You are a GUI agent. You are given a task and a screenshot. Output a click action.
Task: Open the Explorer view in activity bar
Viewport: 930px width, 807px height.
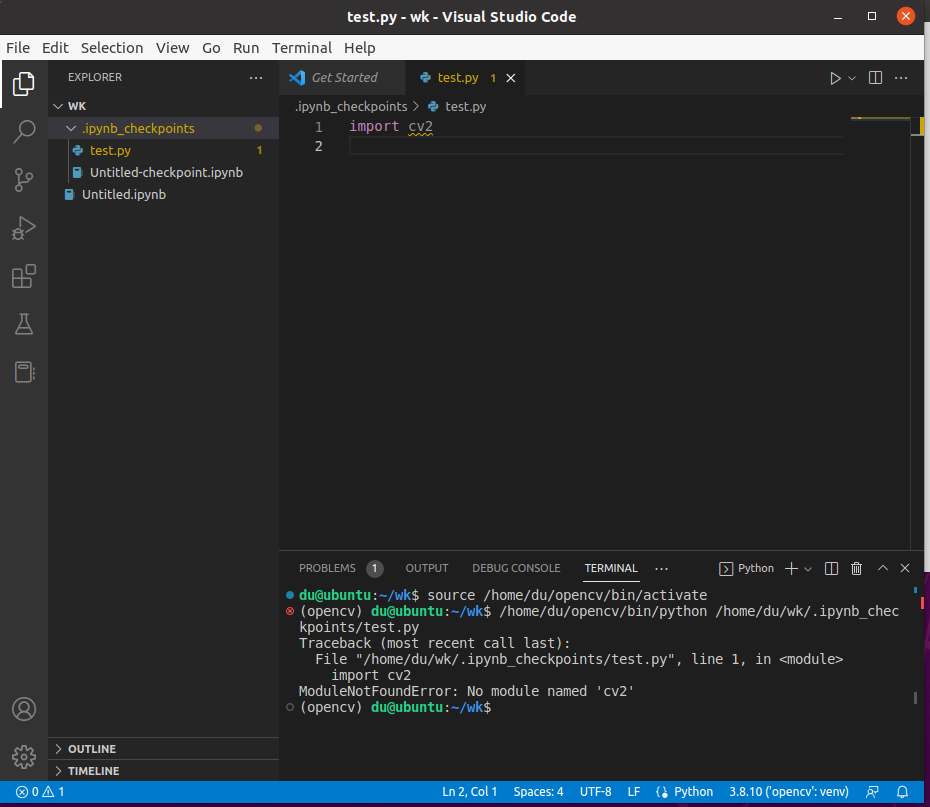24,84
